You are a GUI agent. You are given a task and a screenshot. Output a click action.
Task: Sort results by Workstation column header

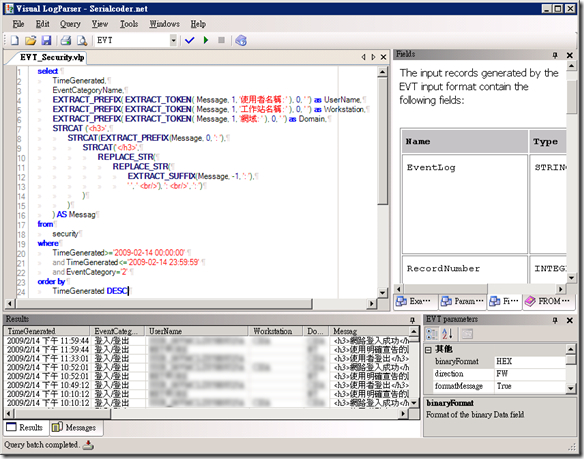(276, 331)
